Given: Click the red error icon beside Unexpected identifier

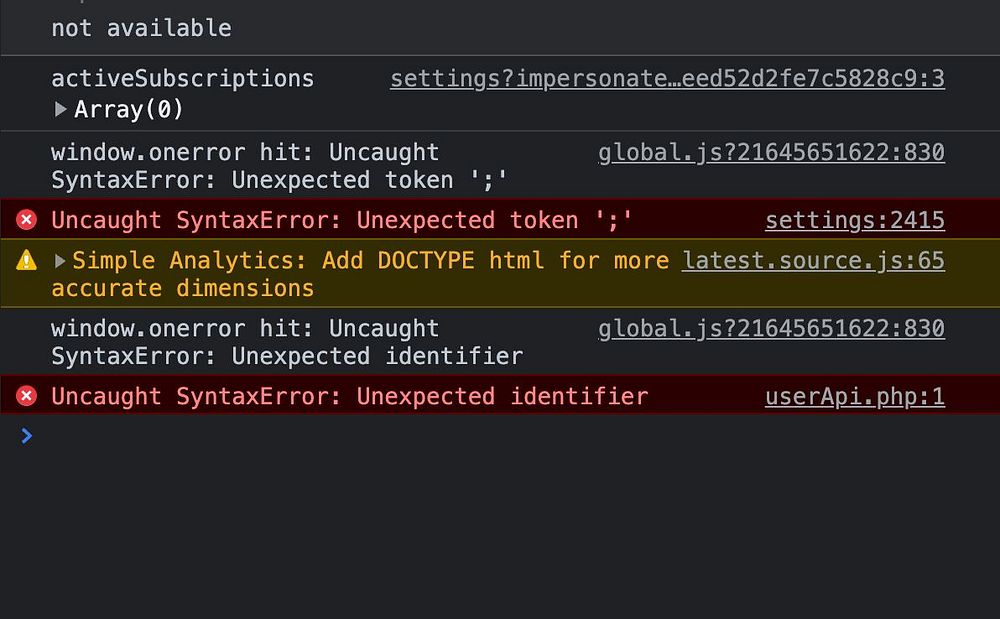Looking at the screenshot, I should point(27,396).
